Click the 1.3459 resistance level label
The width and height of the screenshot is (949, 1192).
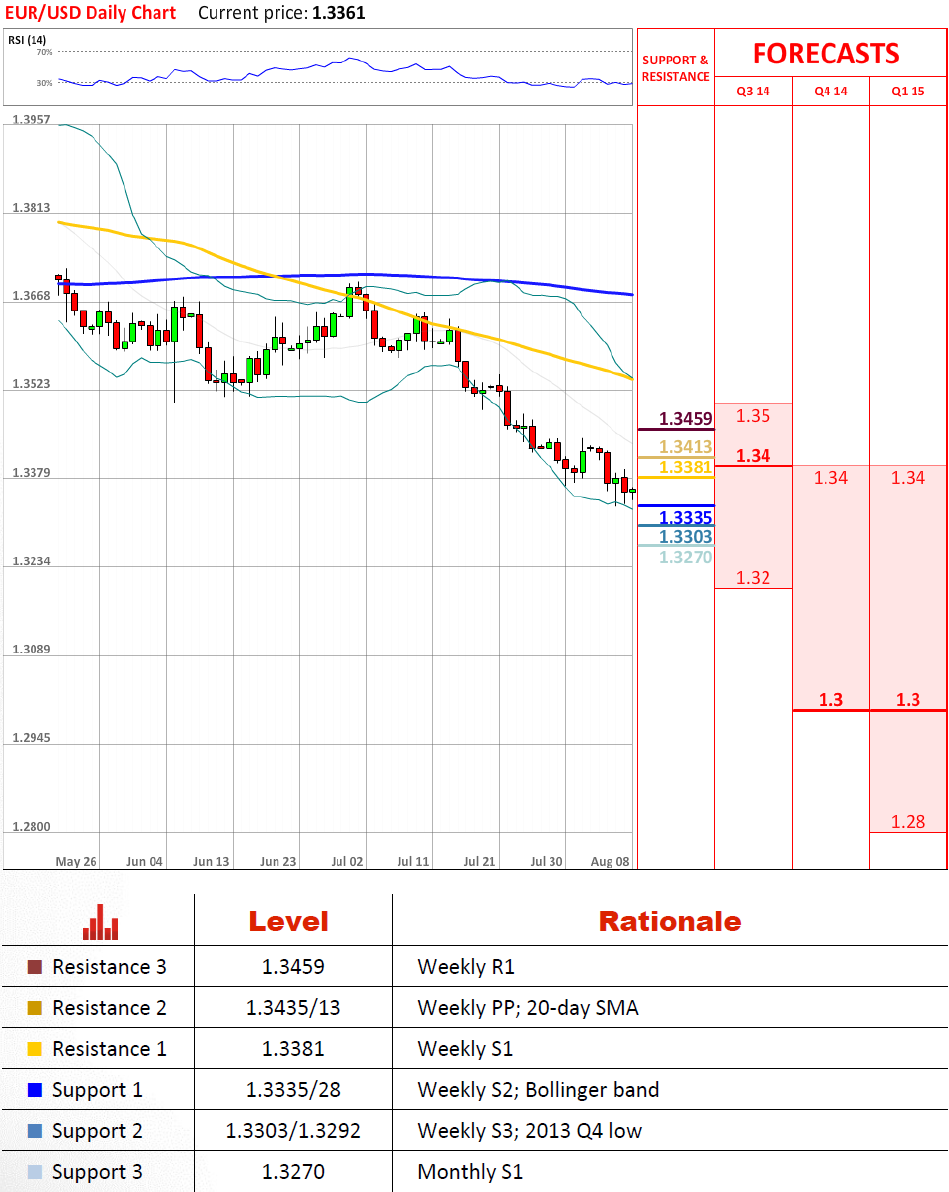pyautogui.click(x=685, y=419)
